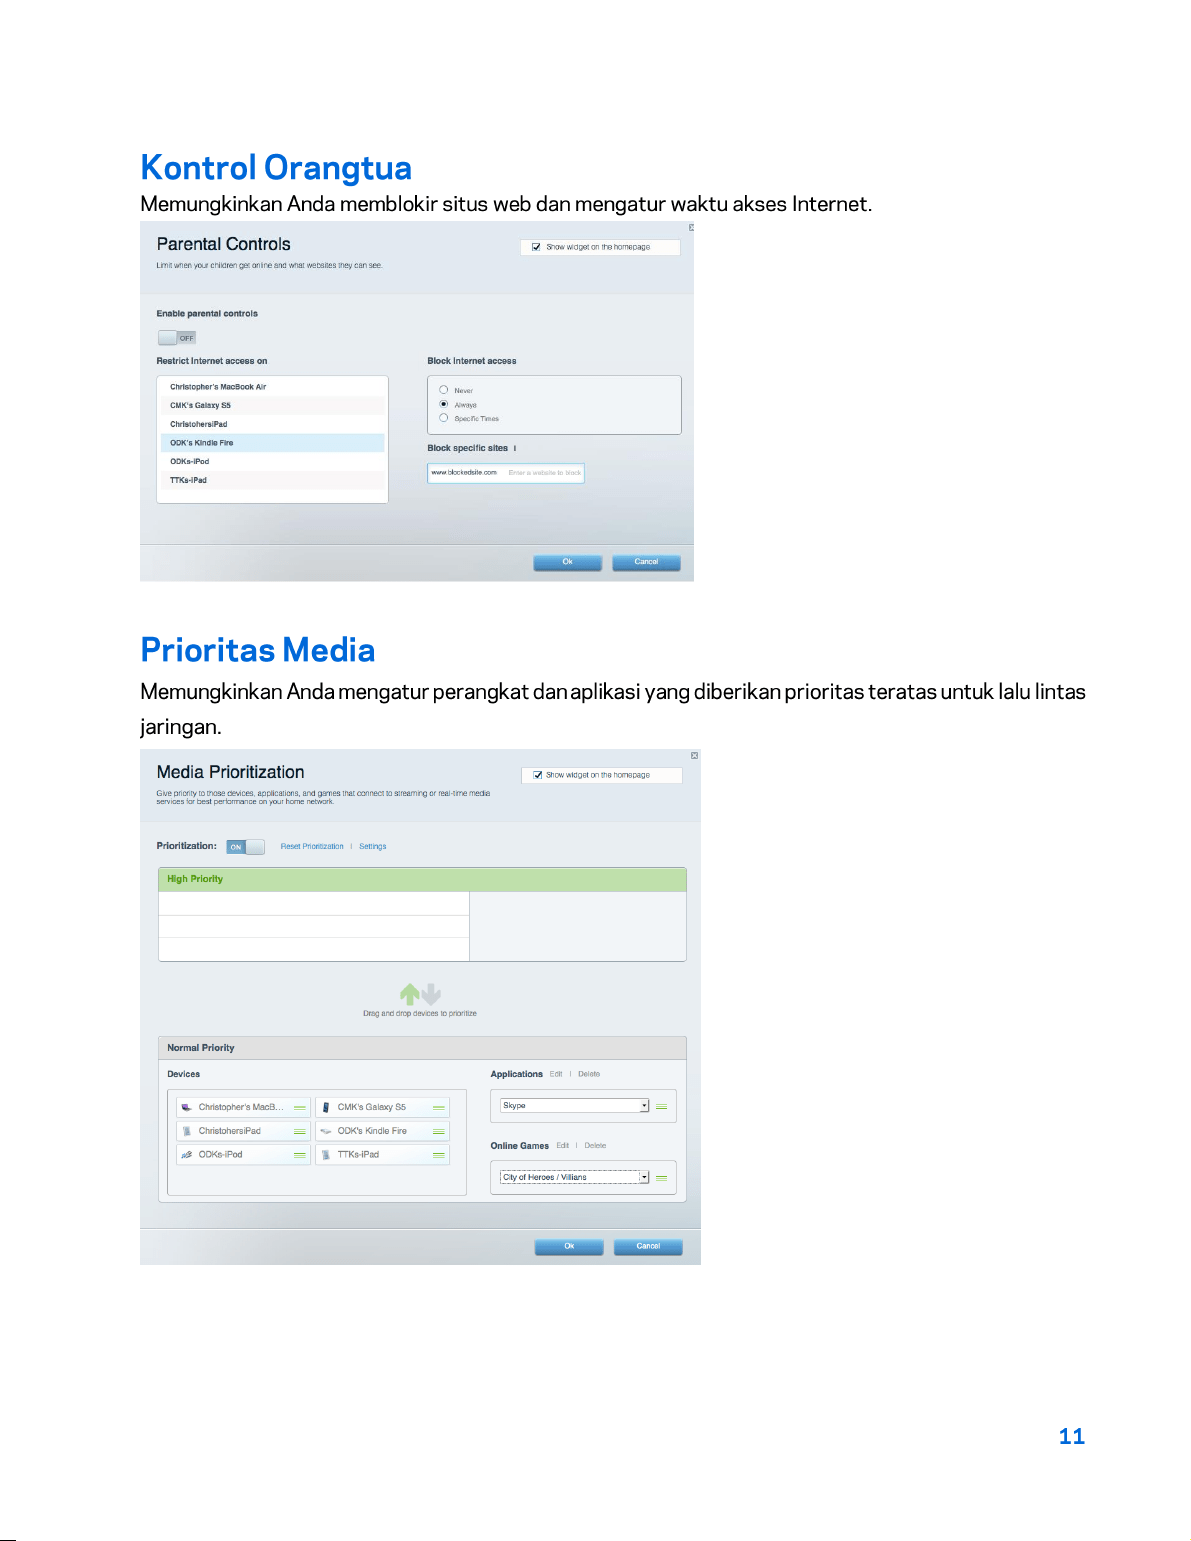Click the Reset Prioritization link

[x=312, y=847]
